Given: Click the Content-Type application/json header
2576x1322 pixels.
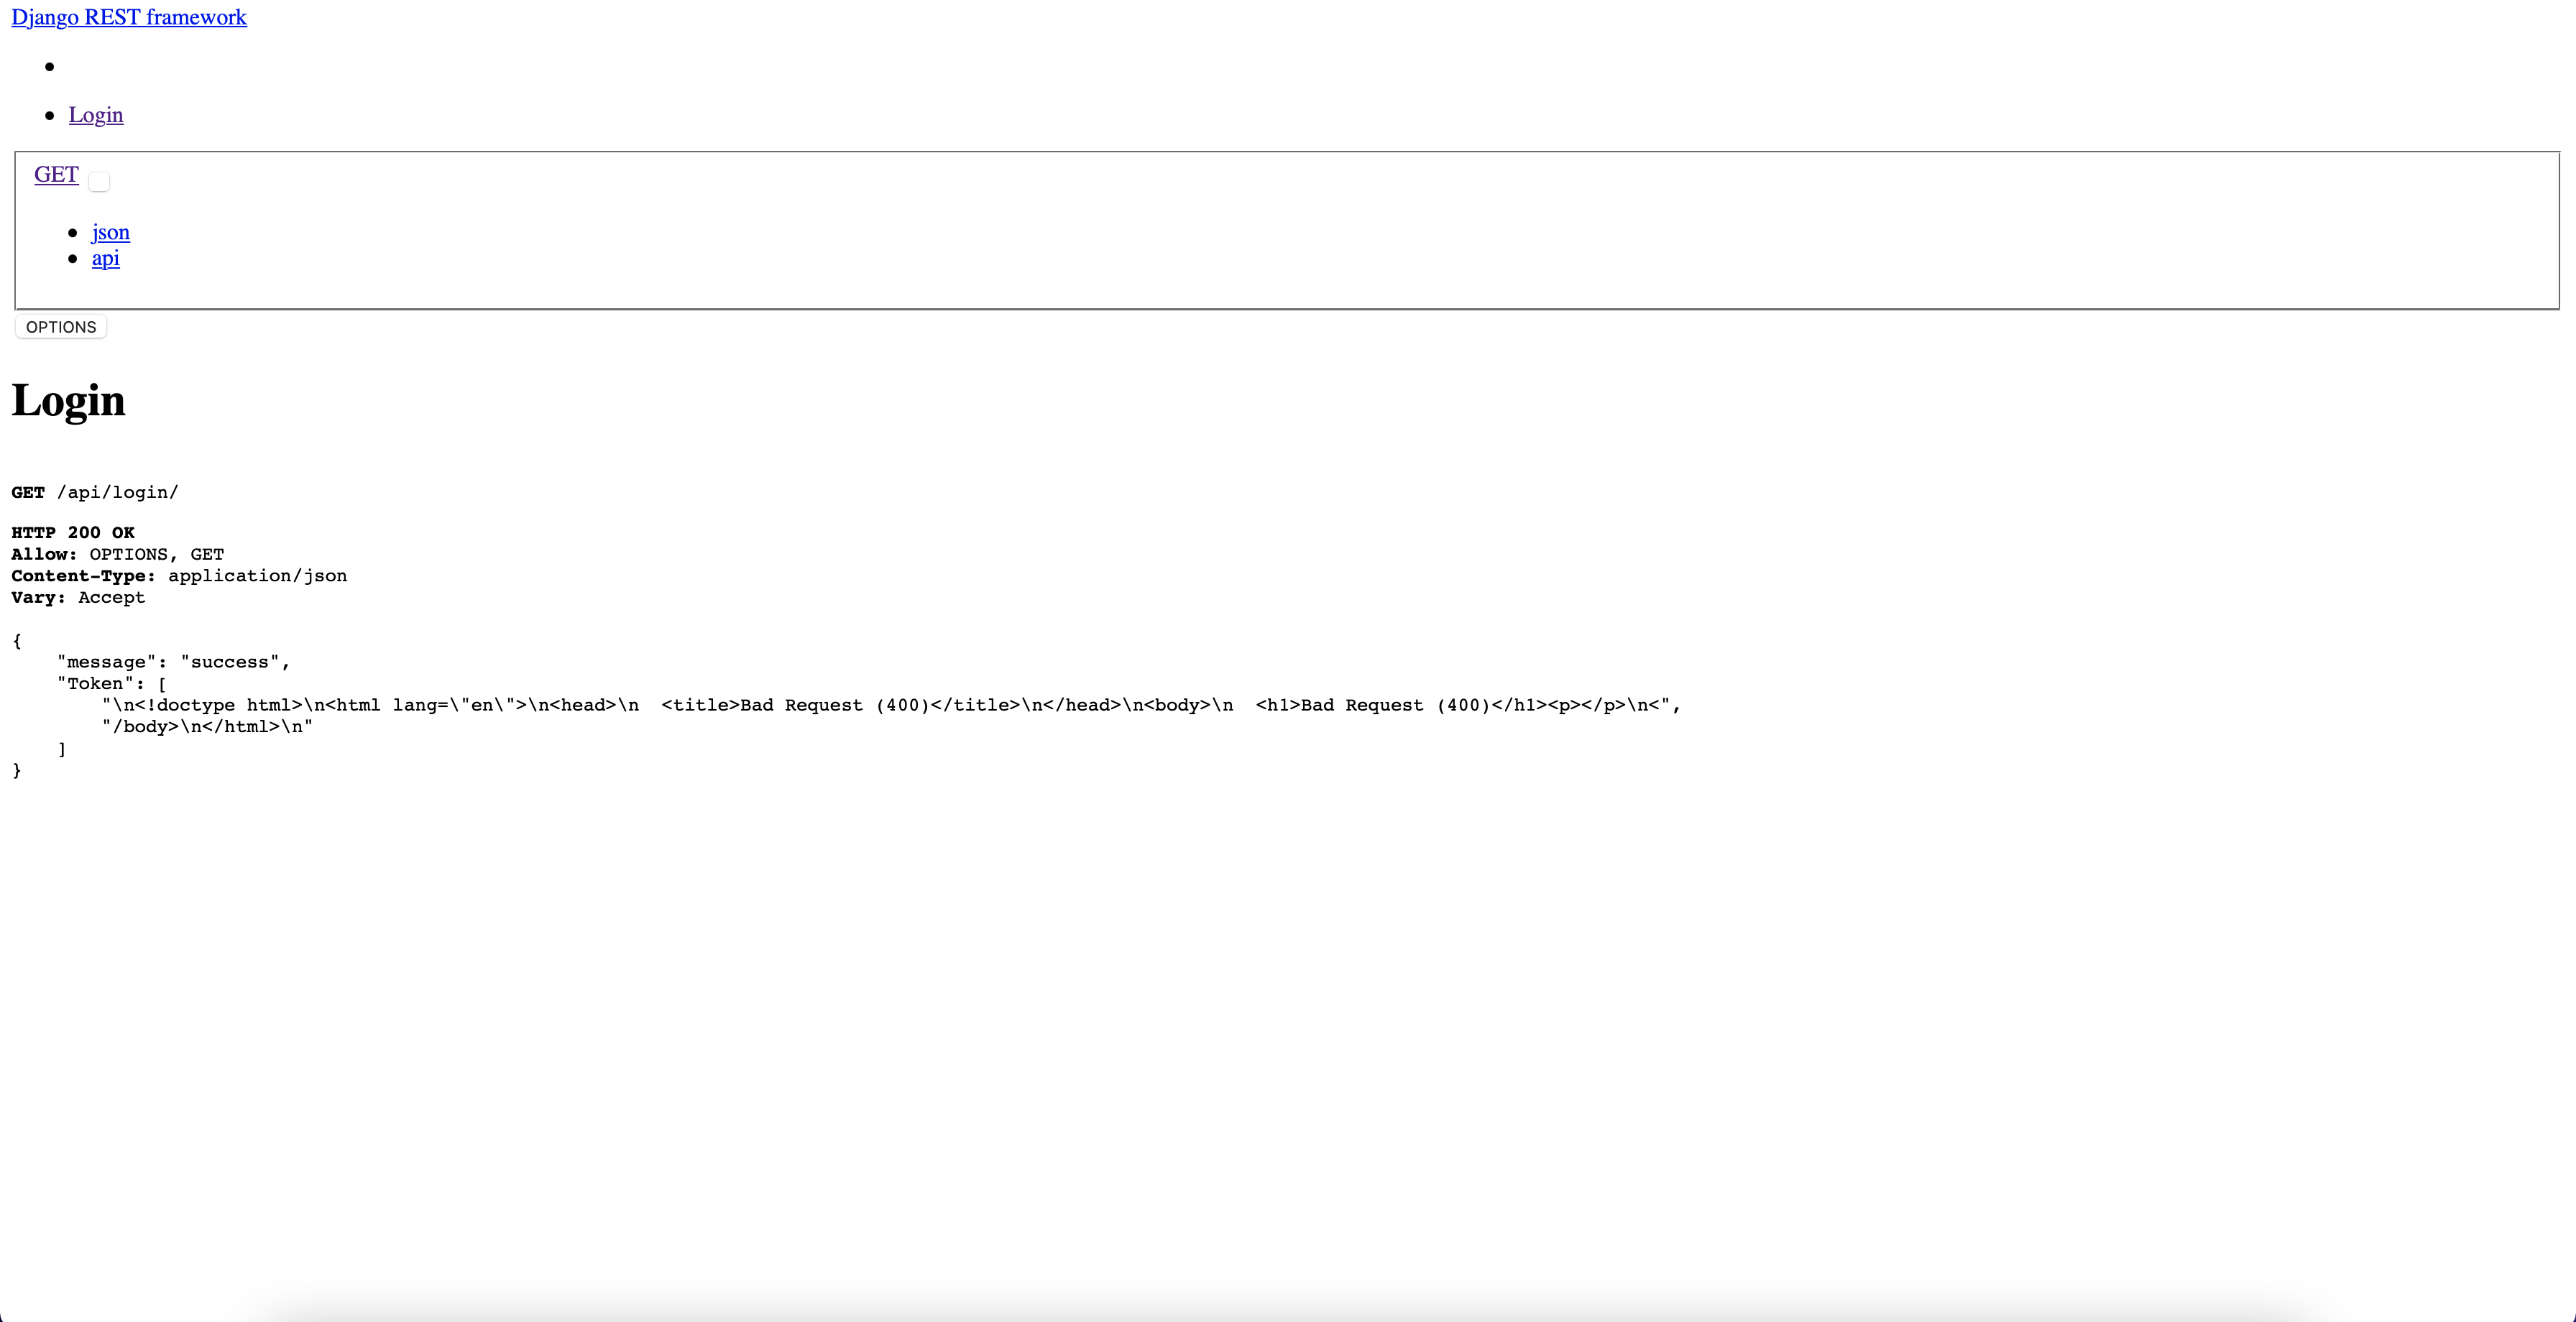Looking at the screenshot, I should 179,576.
